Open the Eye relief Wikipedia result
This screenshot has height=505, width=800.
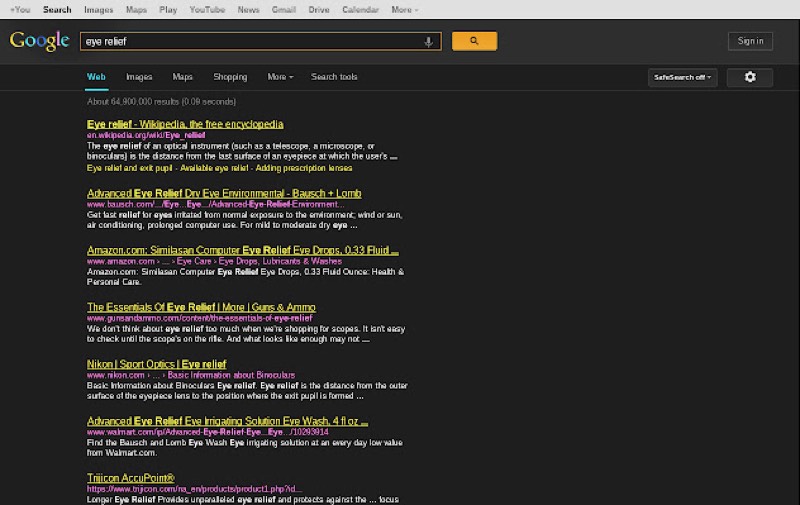pos(185,124)
